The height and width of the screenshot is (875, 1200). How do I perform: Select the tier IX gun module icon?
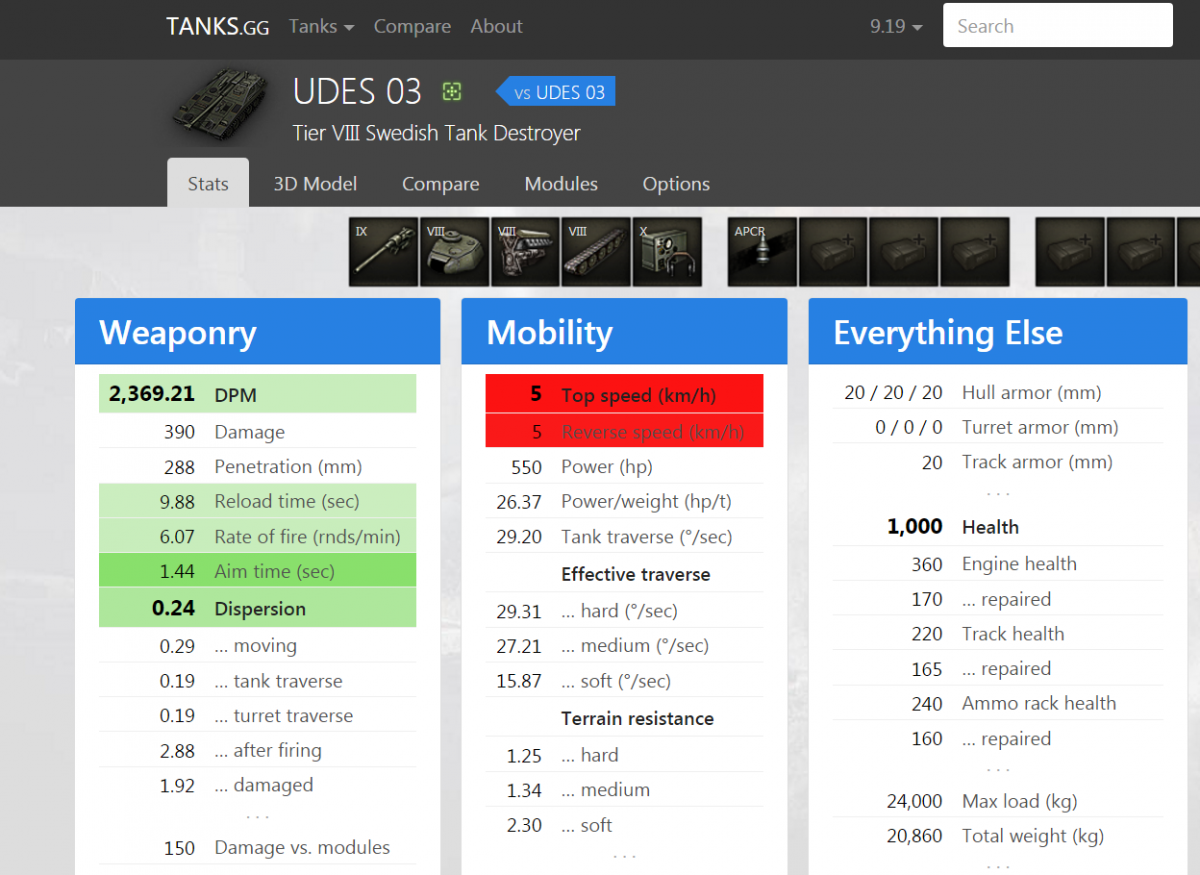tap(384, 252)
